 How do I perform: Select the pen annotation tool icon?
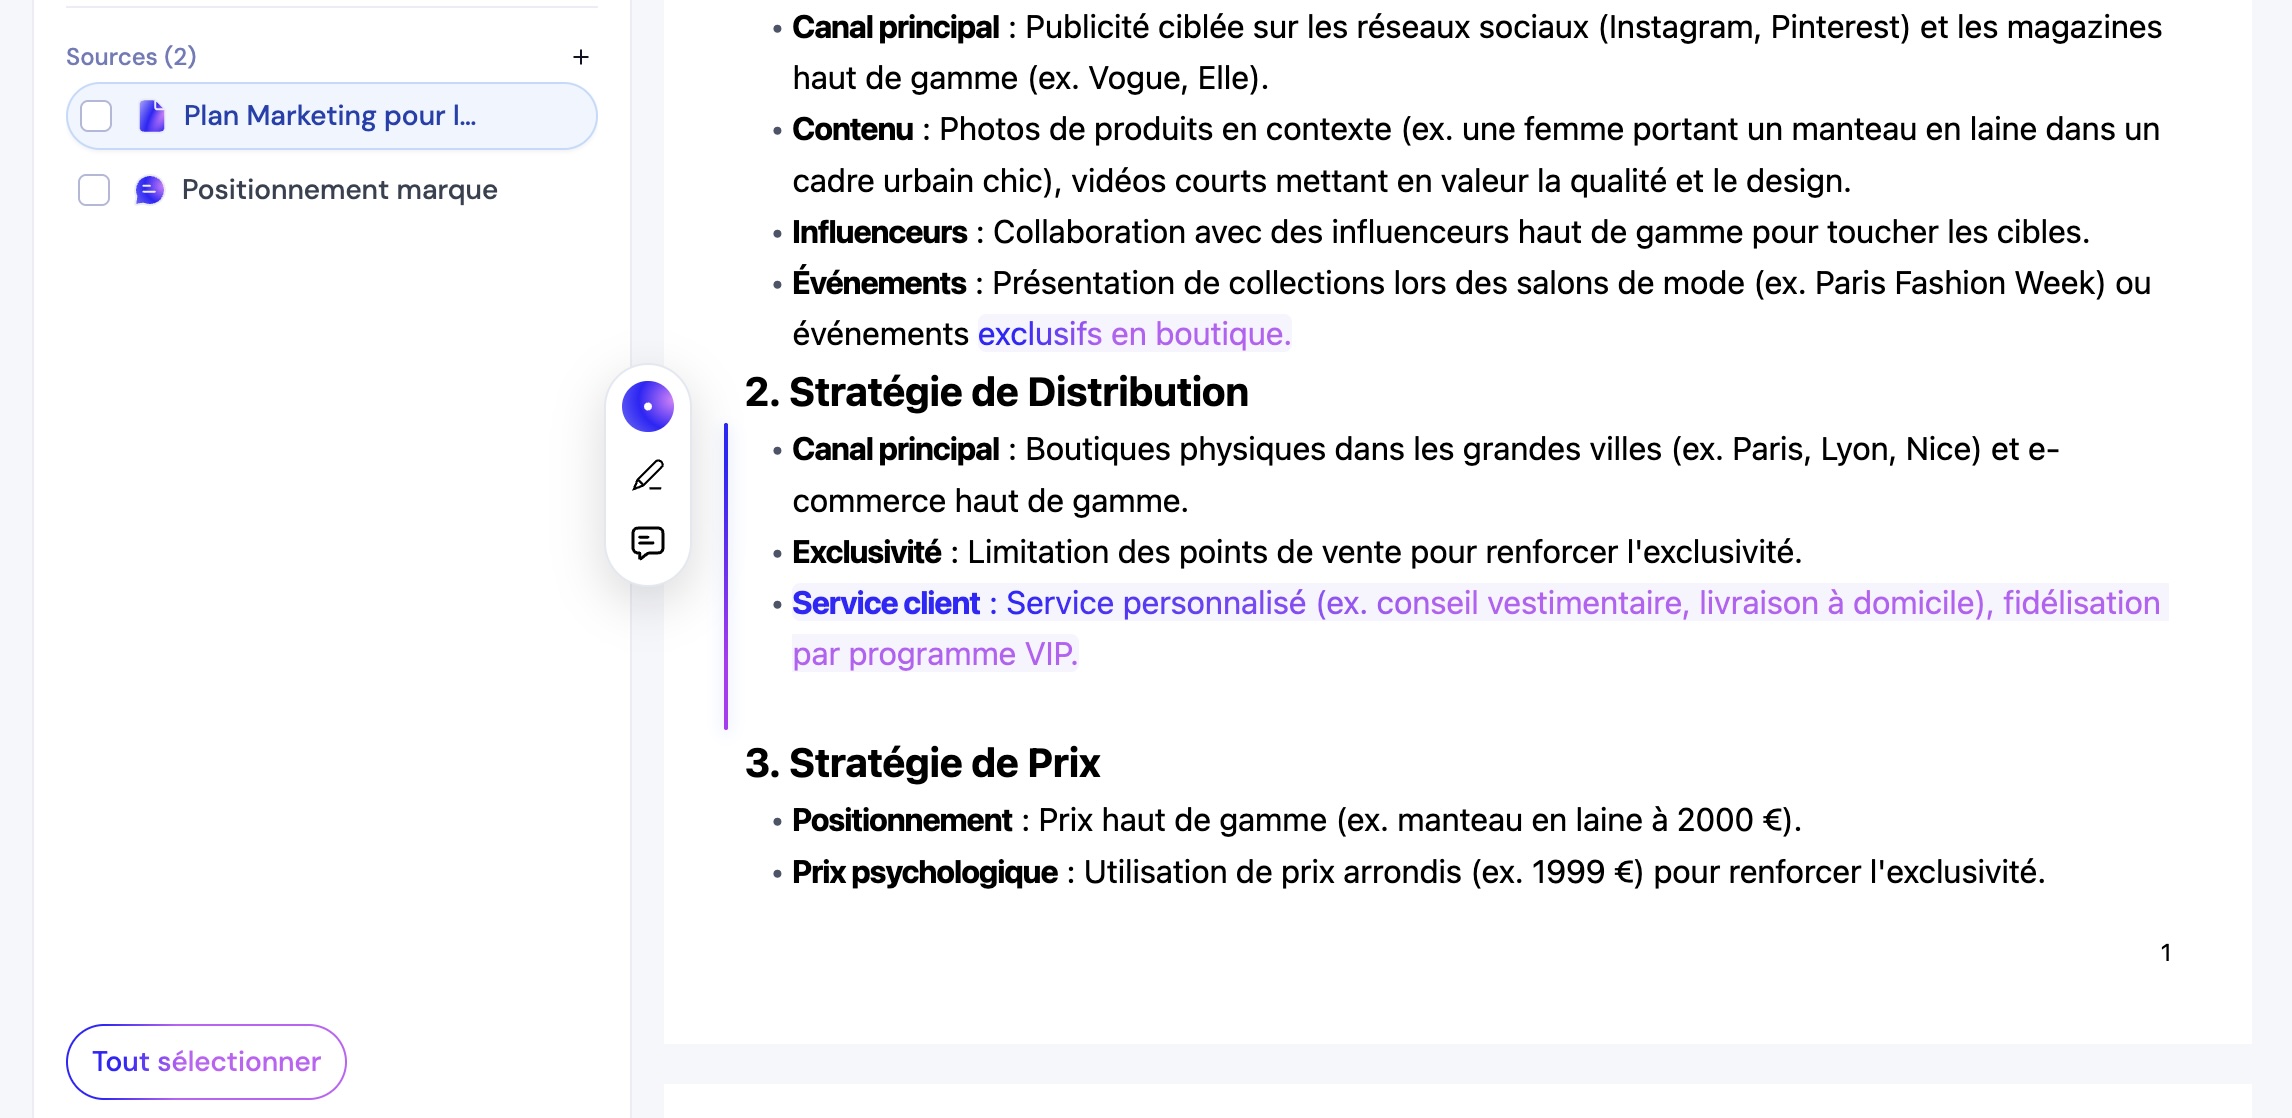[646, 477]
